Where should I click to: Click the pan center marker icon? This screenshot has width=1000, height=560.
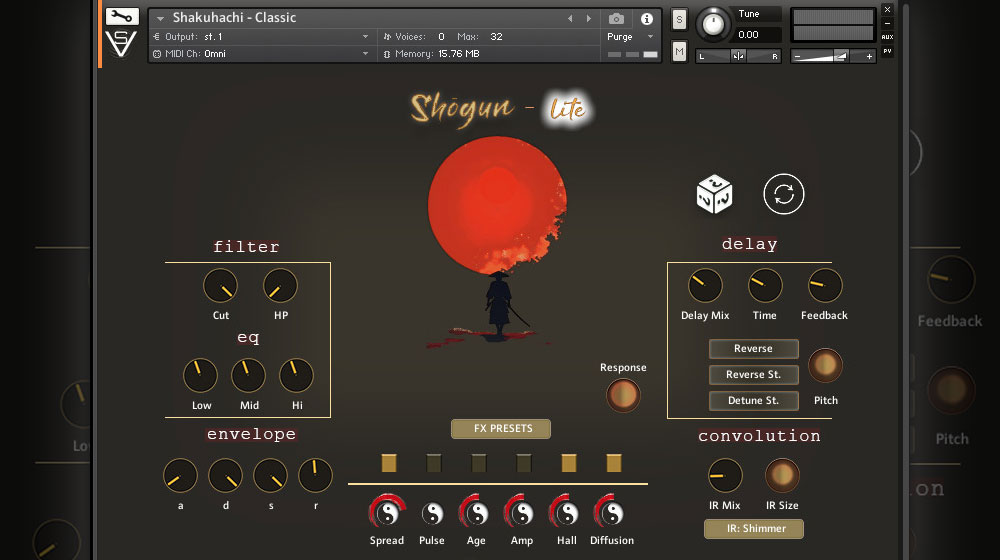(738, 56)
